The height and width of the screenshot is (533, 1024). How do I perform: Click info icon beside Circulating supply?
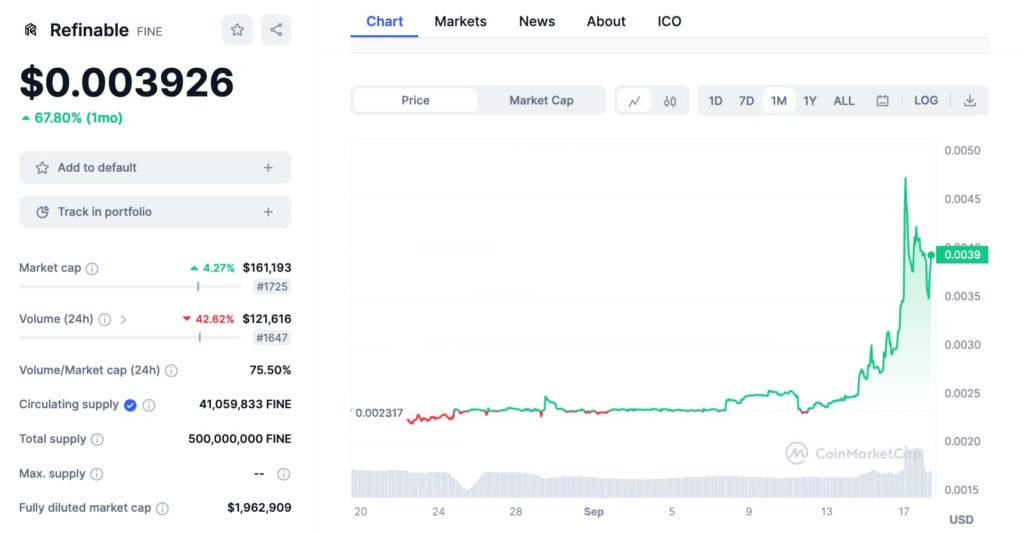coord(149,405)
